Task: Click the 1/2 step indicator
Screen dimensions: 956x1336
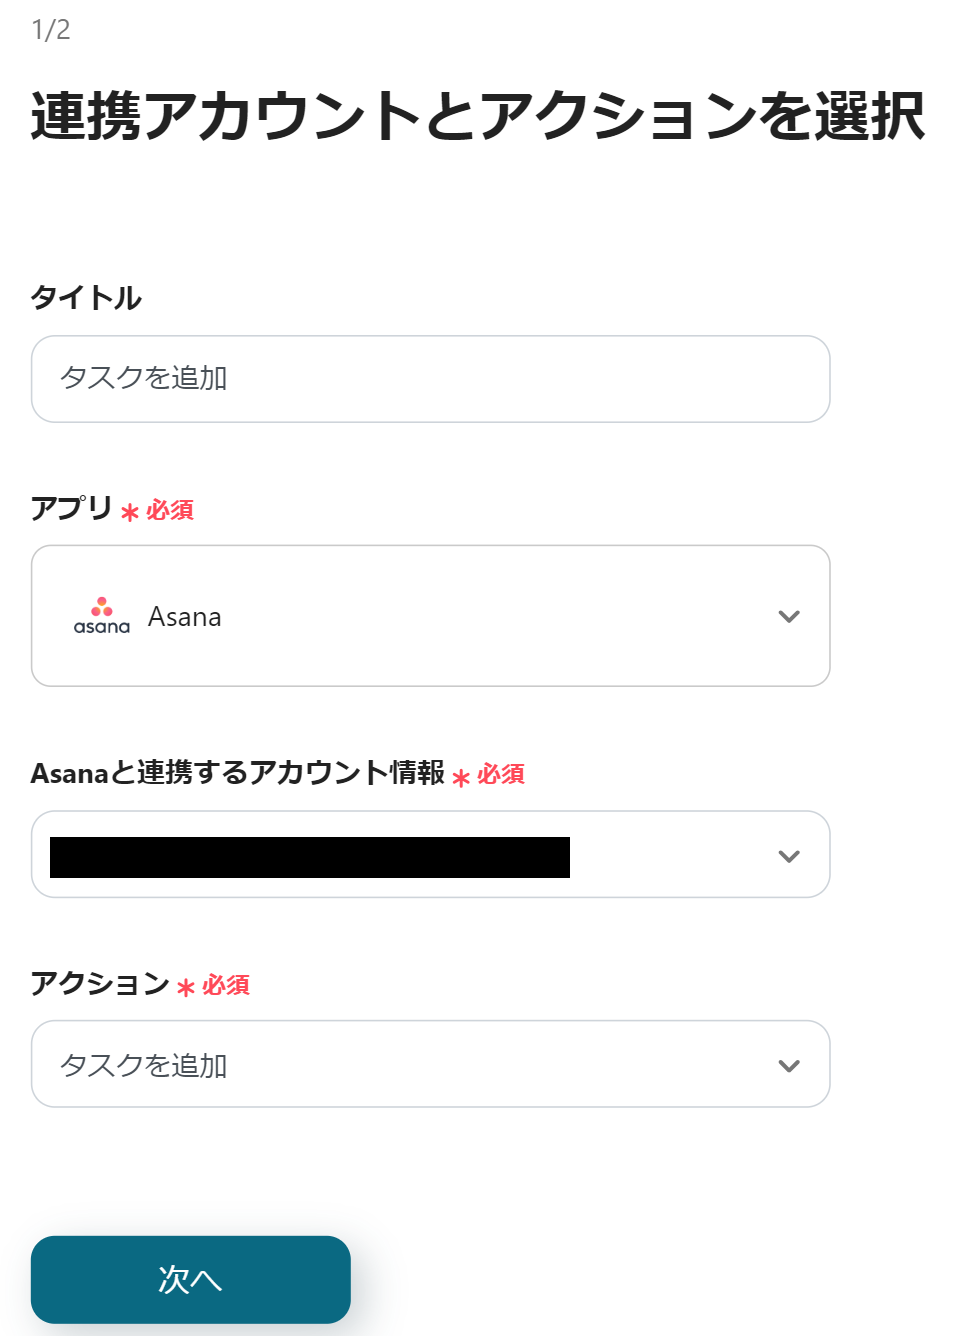Action: click(x=51, y=30)
